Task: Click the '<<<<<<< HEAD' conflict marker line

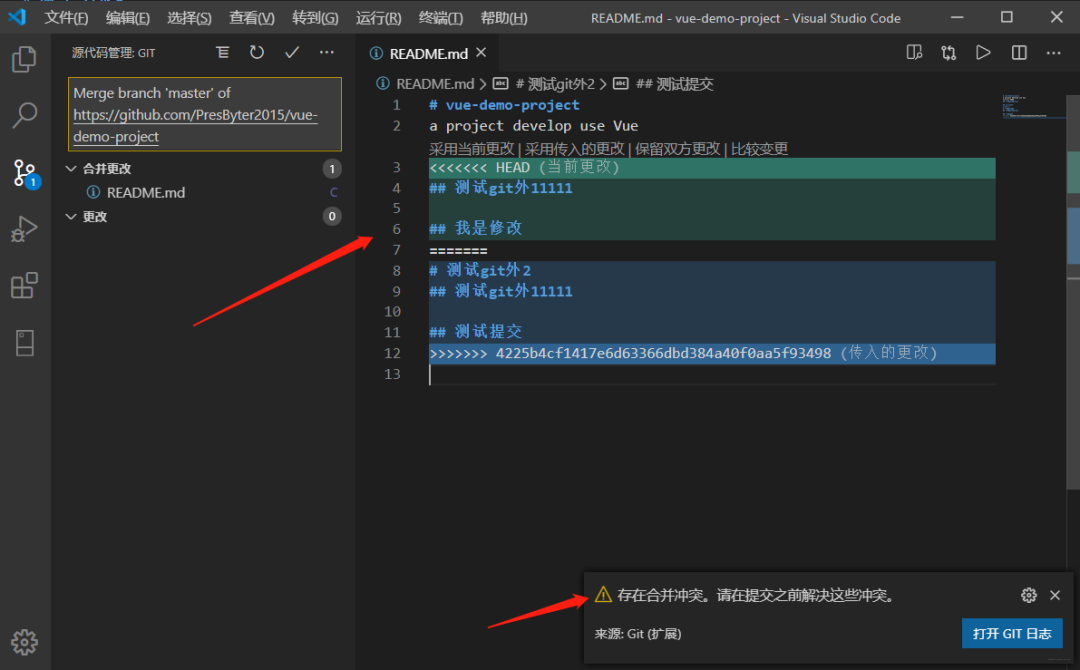Action: coord(712,167)
